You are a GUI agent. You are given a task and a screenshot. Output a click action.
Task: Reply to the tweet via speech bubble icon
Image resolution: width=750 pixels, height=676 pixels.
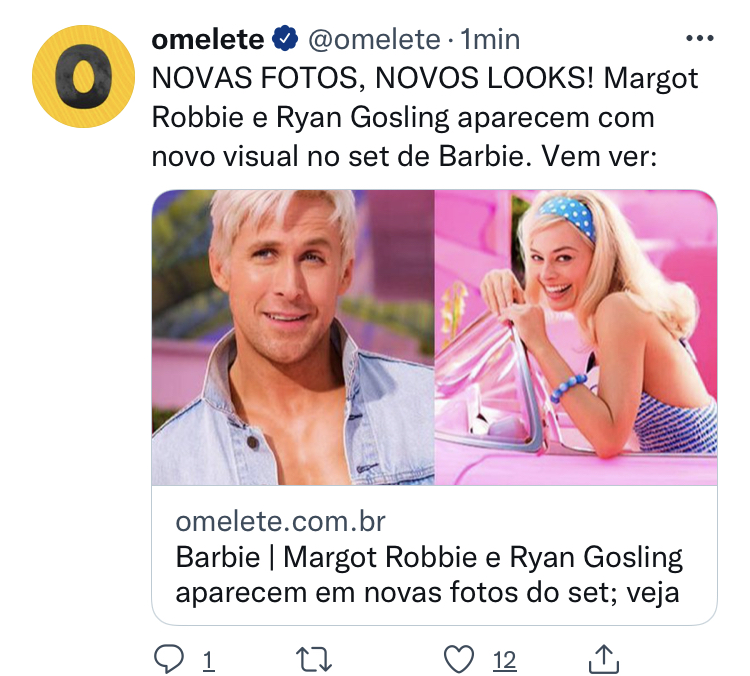pos(168,659)
